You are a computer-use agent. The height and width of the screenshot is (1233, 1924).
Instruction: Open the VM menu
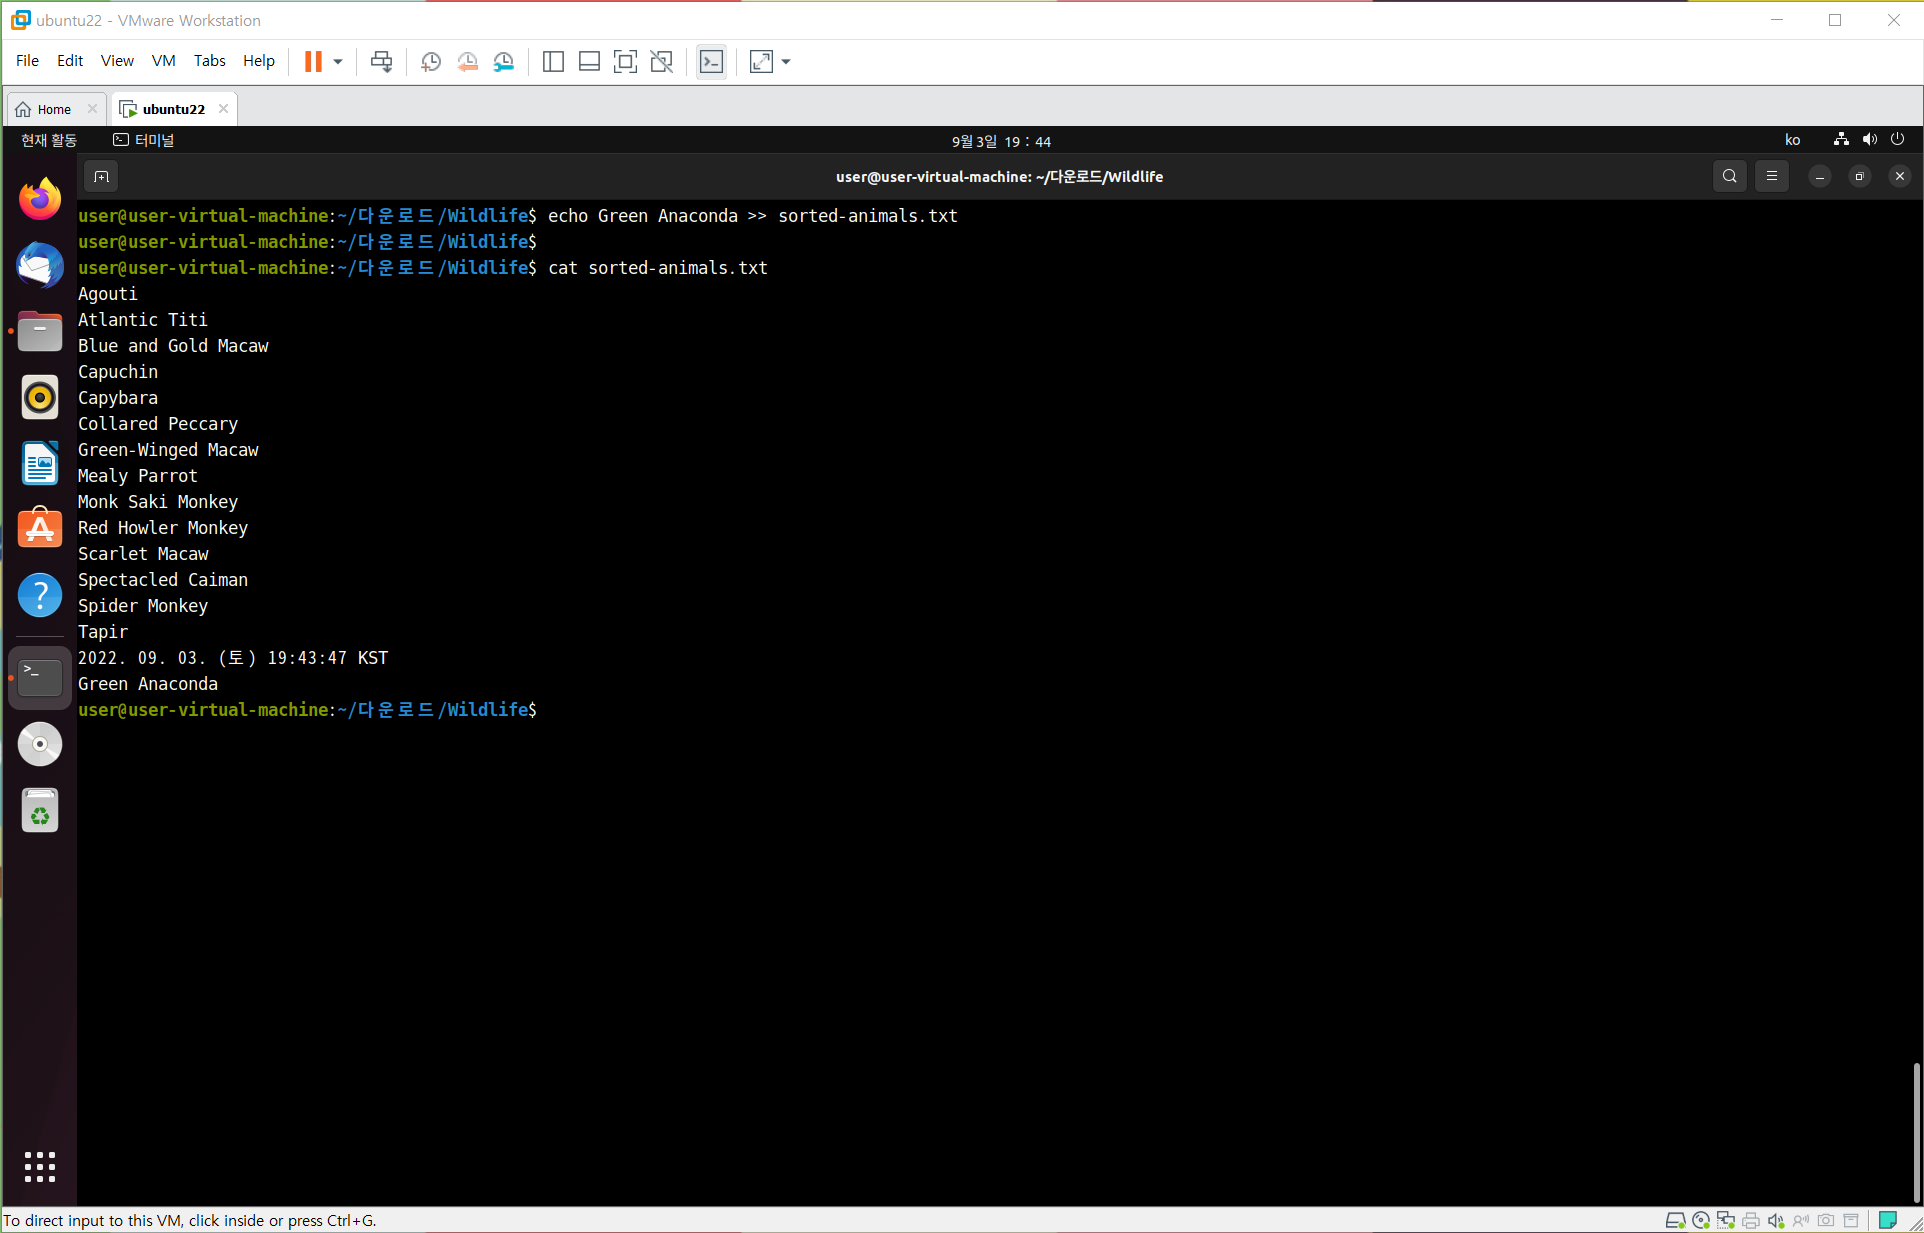pyautogui.click(x=163, y=61)
